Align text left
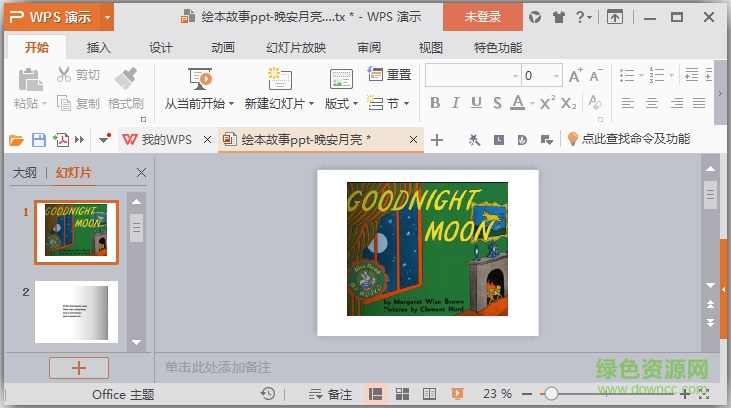Screen dimensions: 731x408 pyautogui.click(x=628, y=103)
